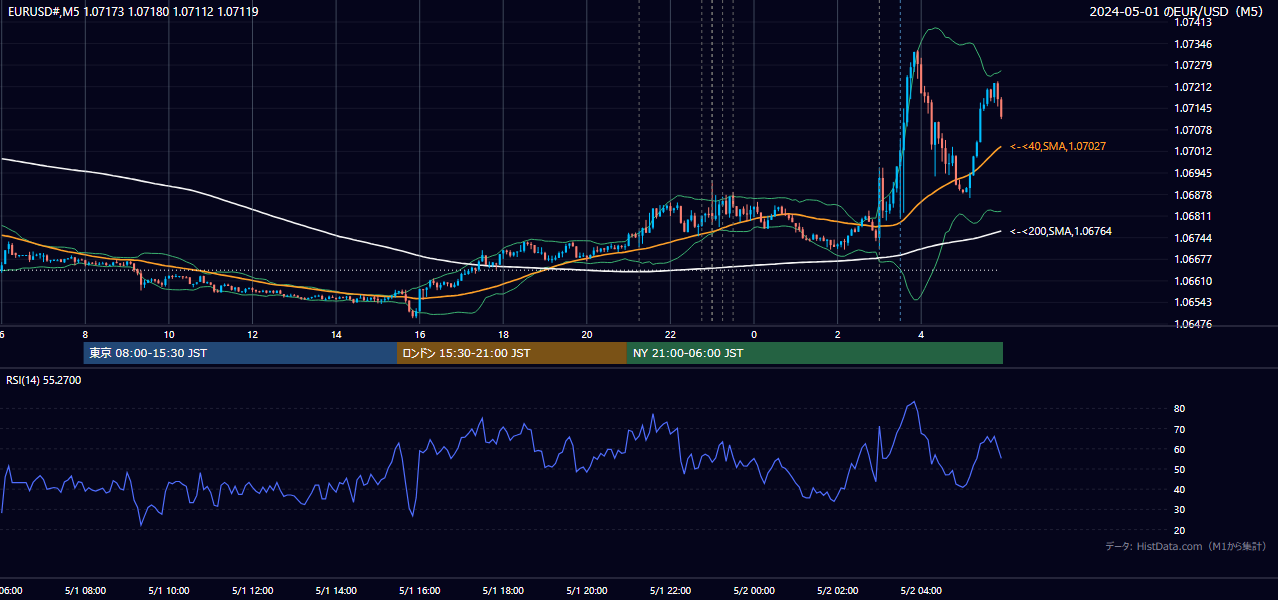This screenshot has height=600, width=1278.
Task: Click the 5/1 10:00 time axis label
Action: pyautogui.click(x=169, y=590)
